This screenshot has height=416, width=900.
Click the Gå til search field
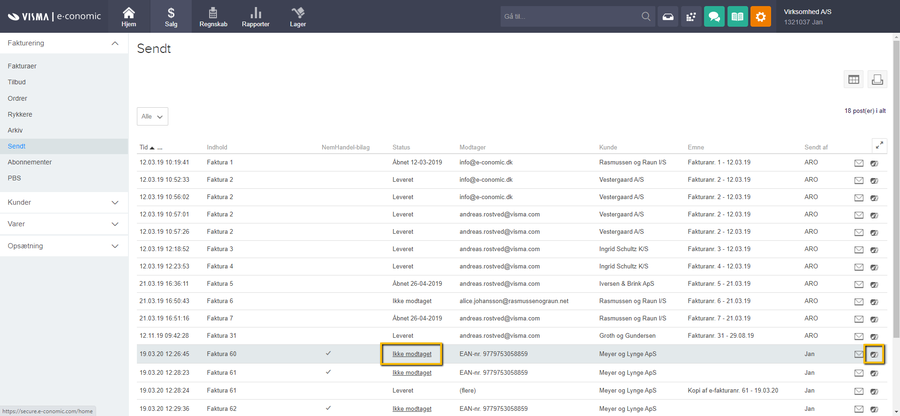click(x=568, y=17)
